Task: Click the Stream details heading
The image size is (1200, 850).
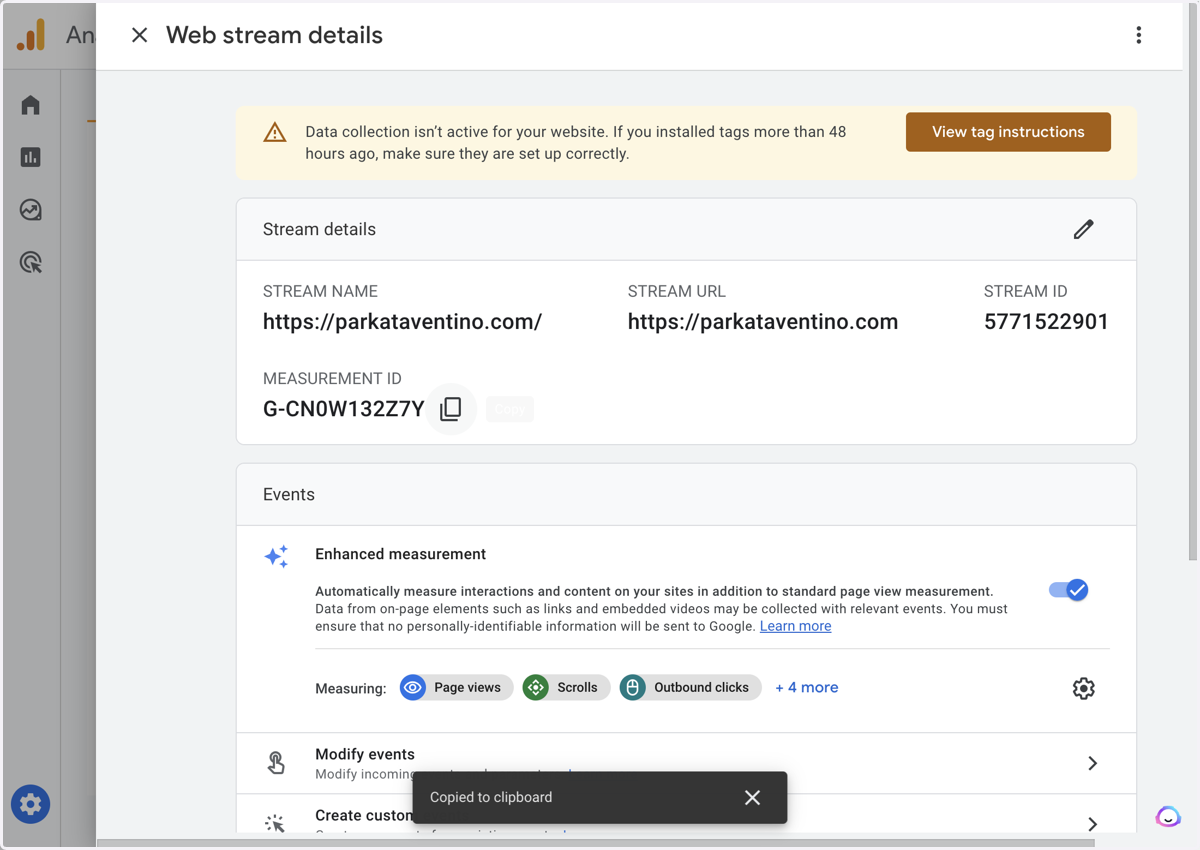Action: point(319,229)
